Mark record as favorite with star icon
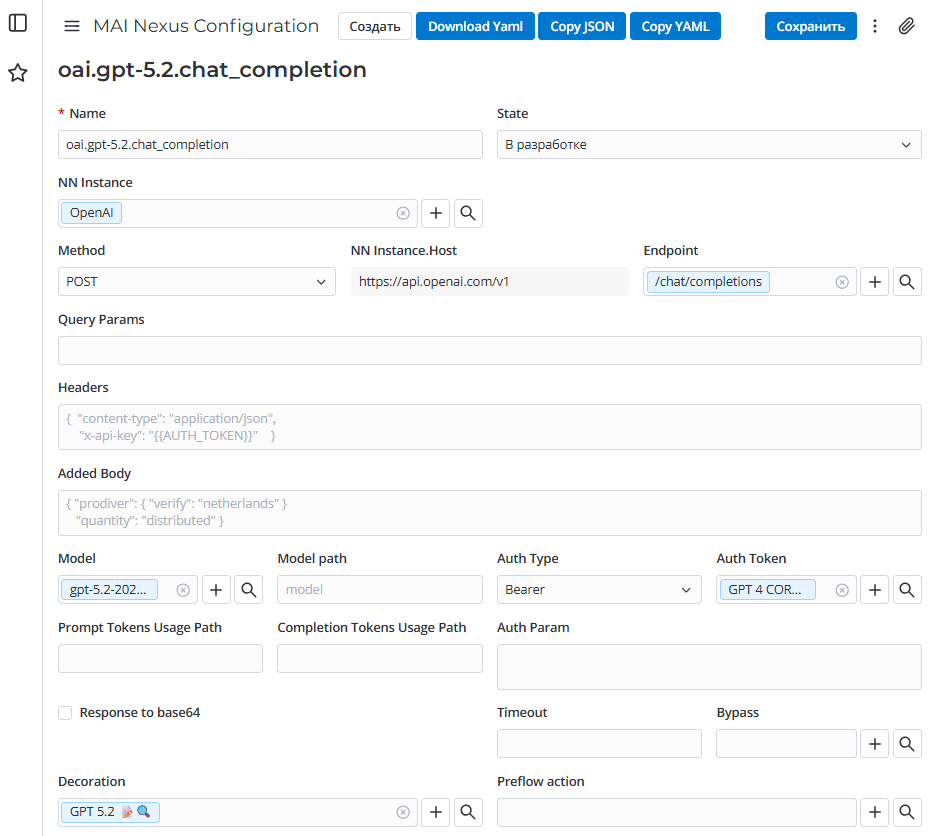Screen dimensions: 933x836 point(18,73)
